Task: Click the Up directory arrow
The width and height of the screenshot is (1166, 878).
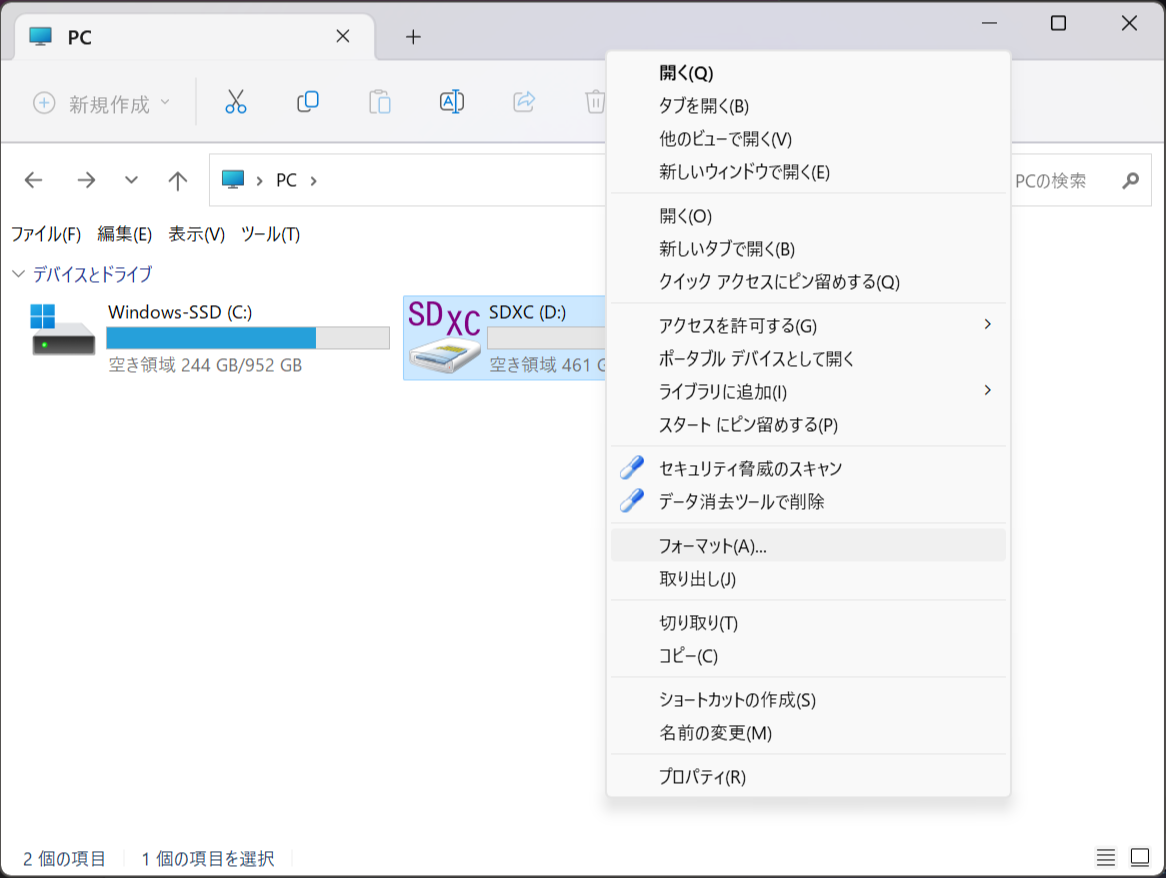Action: pyautogui.click(x=178, y=180)
